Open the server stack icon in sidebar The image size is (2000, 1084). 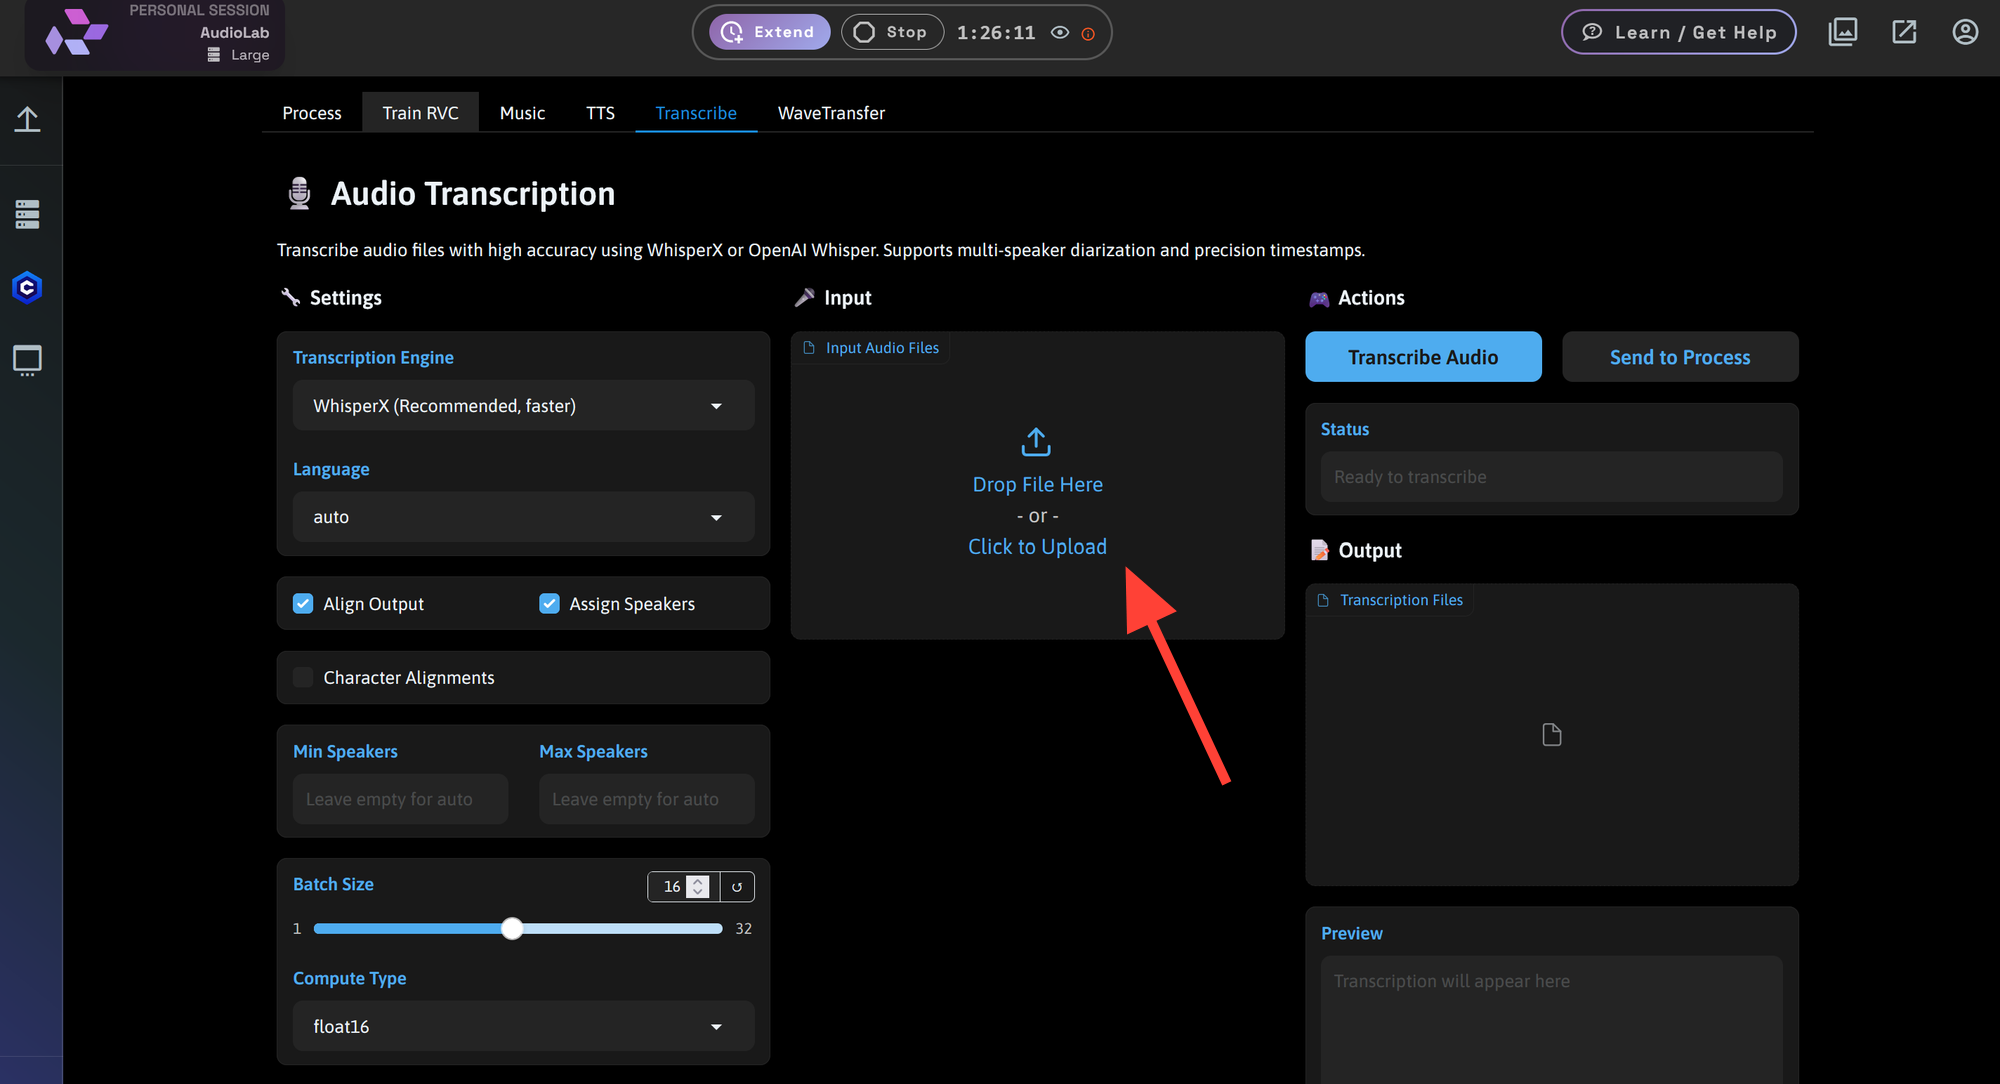point(27,214)
